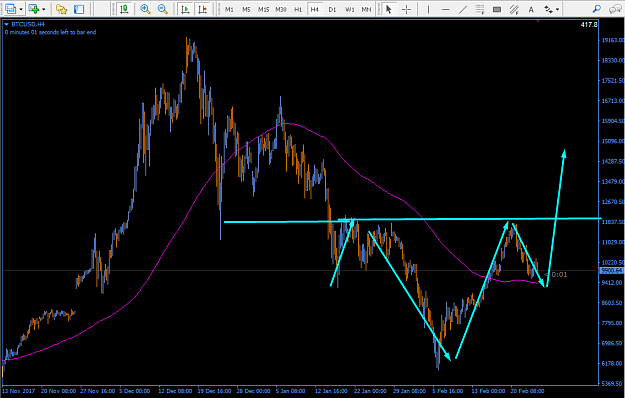This screenshot has width=625, height=398.
Task: Click the 417.8 value at top right
Action: (589, 25)
